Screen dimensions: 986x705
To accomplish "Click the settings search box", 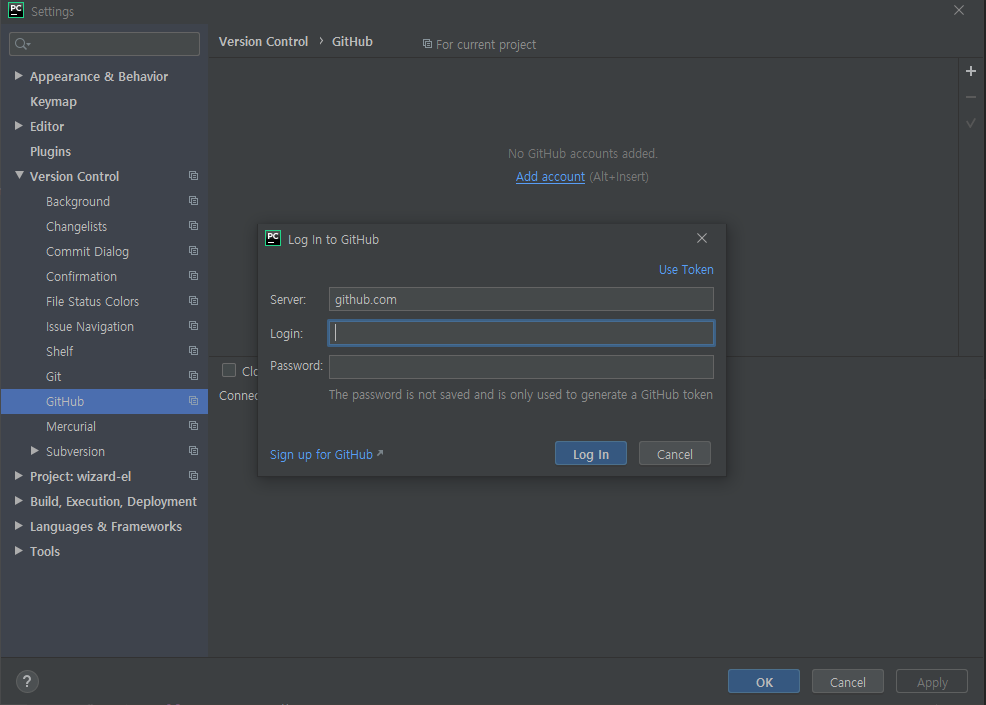I will [104, 43].
